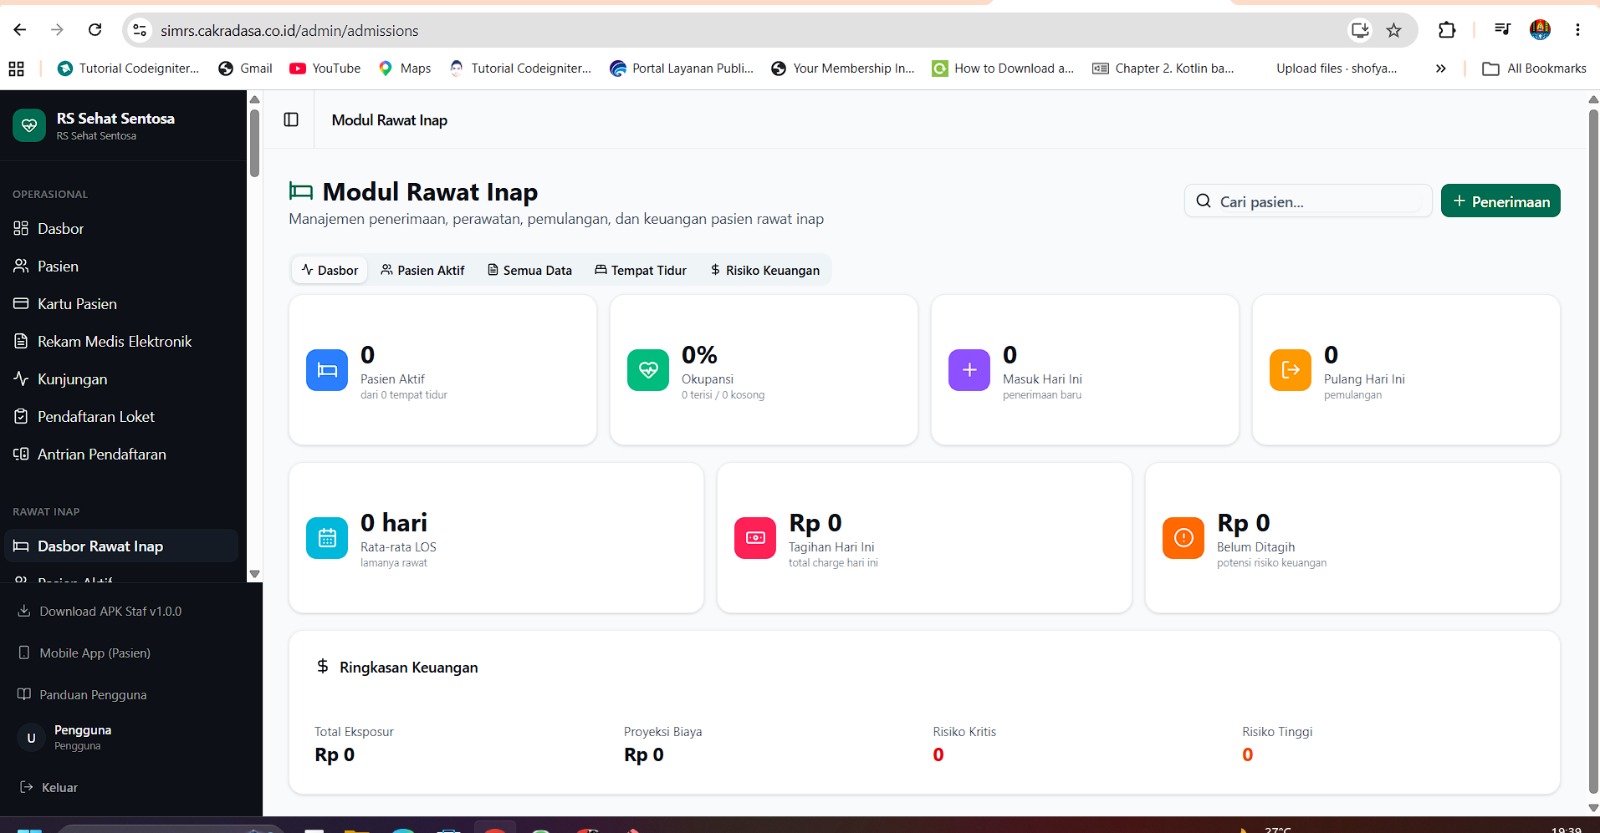1600x833 pixels.
Task: Click the Penerimaan button
Action: tap(1500, 201)
